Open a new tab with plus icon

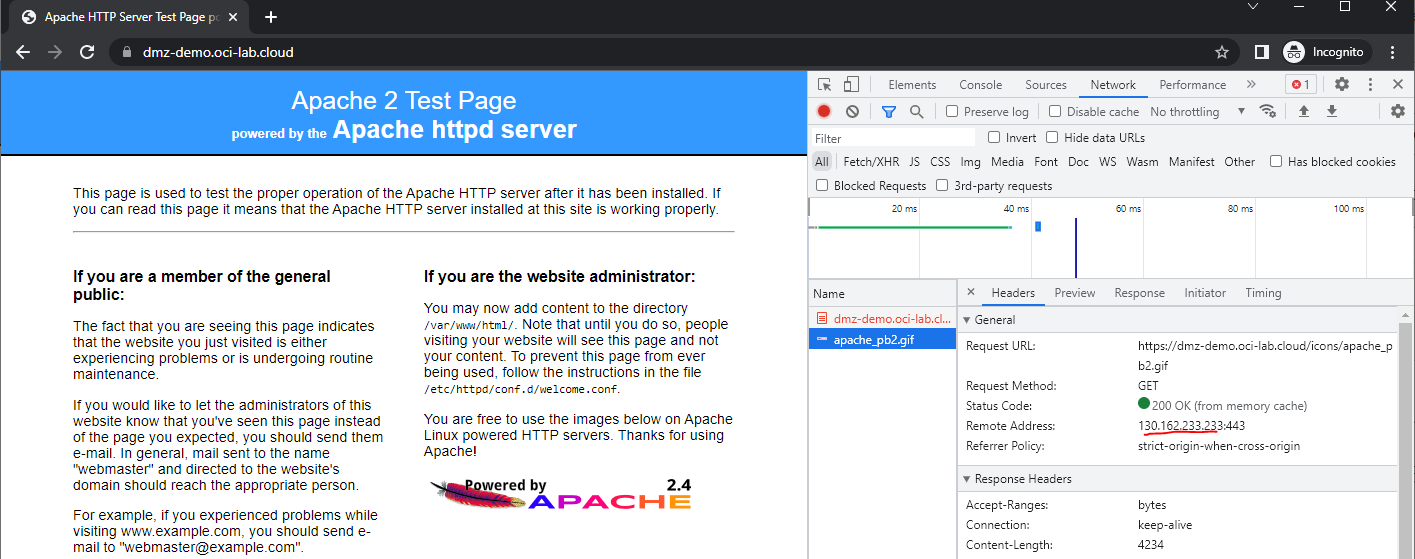click(x=271, y=17)
